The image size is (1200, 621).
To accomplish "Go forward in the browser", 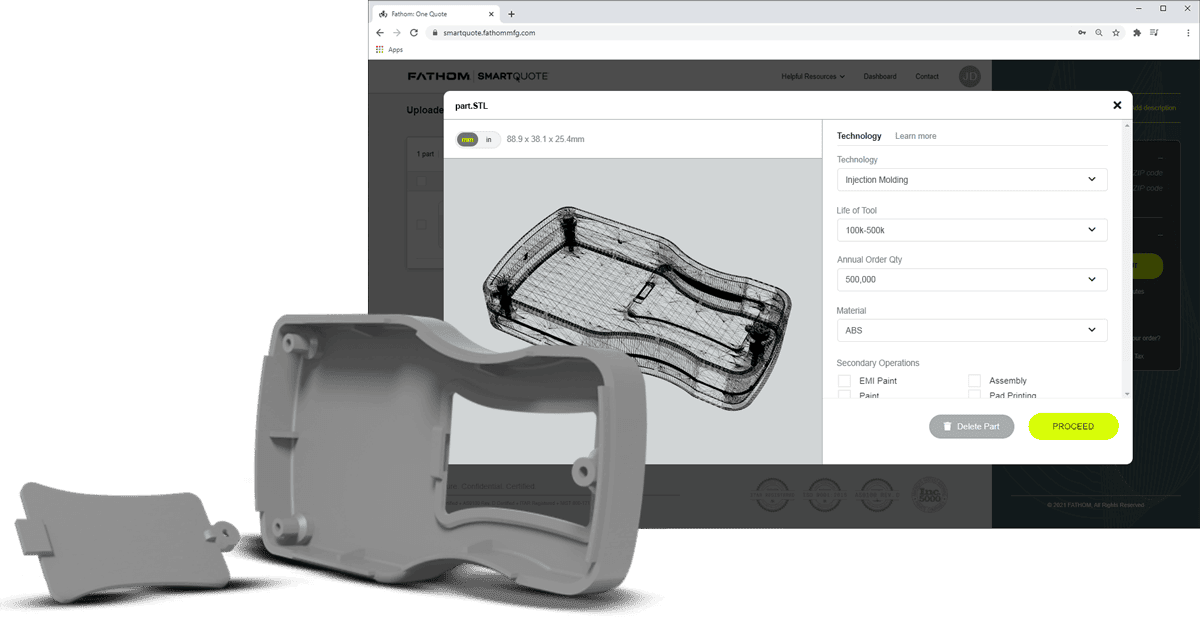I will pos(397,33).
